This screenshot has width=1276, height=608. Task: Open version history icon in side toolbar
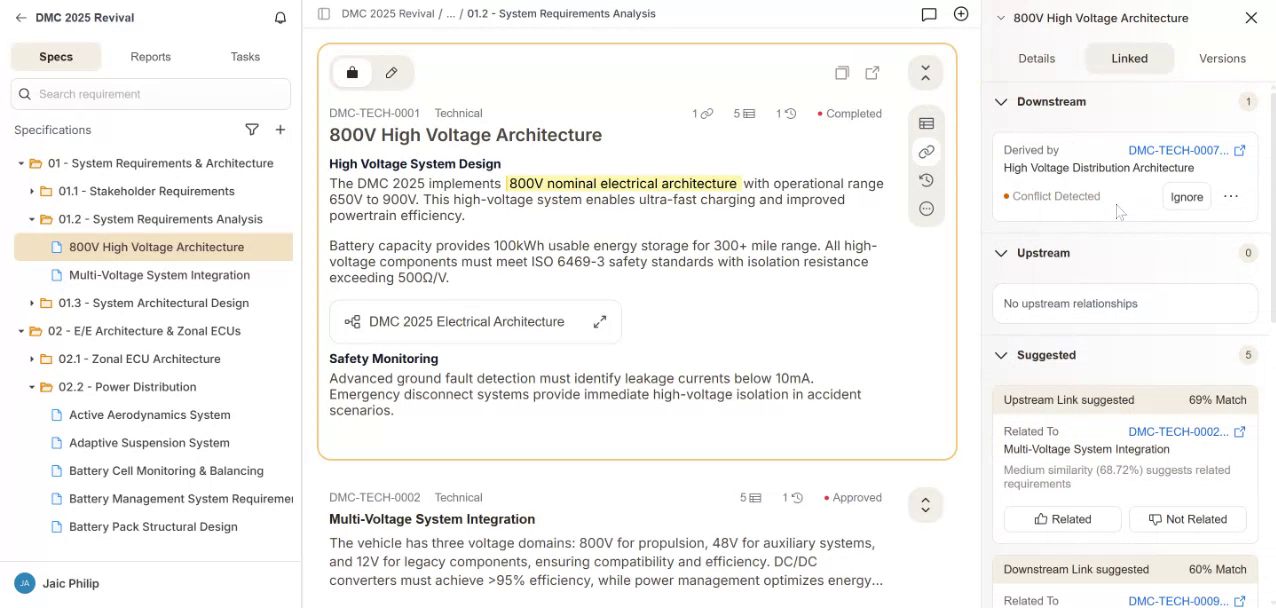(926, 180)
